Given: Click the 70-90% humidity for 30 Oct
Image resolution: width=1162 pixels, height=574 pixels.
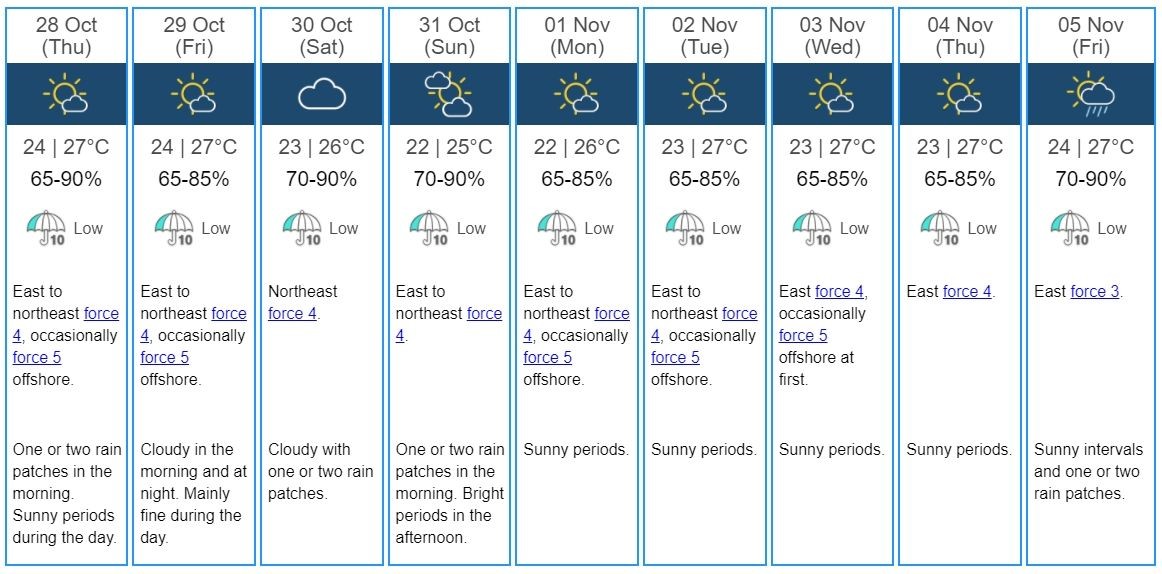Looking at the screenshot, I should [x=322, y=179].
